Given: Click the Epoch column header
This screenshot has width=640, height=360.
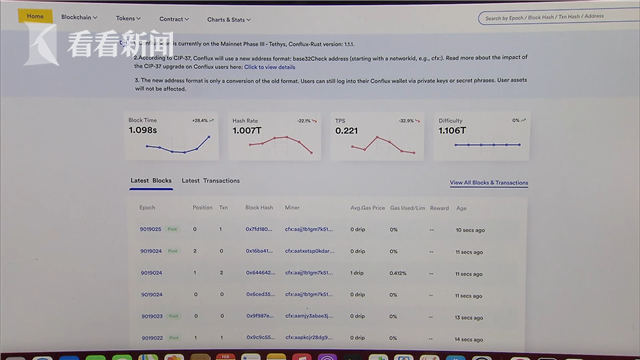Looking at the screenshot, I should 147,207.
